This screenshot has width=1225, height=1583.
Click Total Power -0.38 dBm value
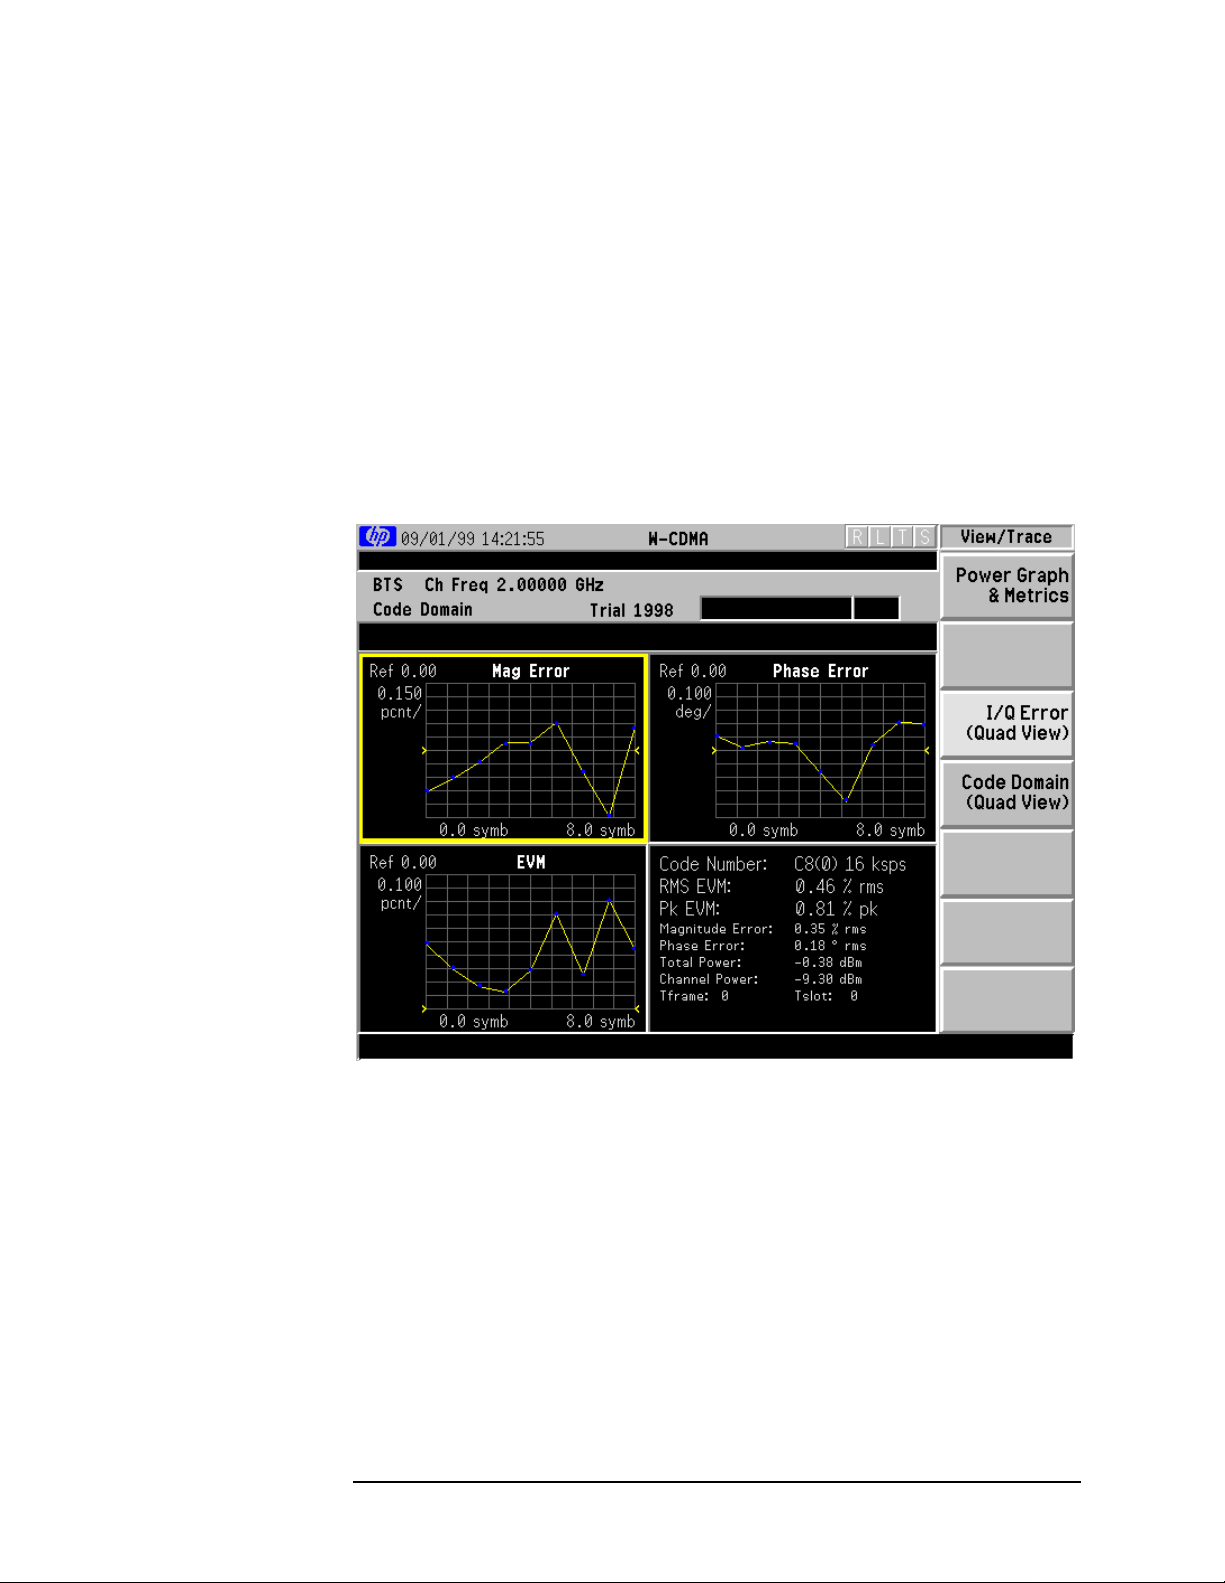pyautogui.click(x=828, y=962)
